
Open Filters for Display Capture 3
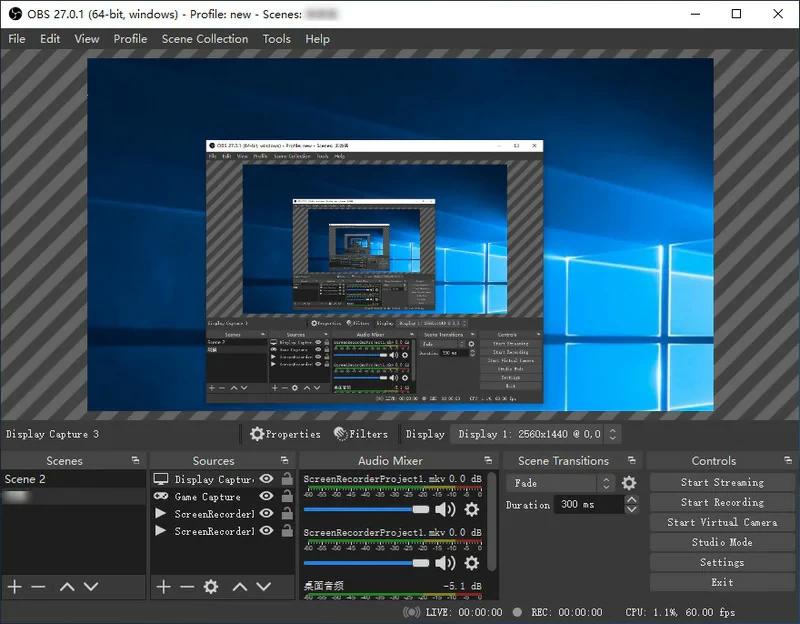point(362,434)
